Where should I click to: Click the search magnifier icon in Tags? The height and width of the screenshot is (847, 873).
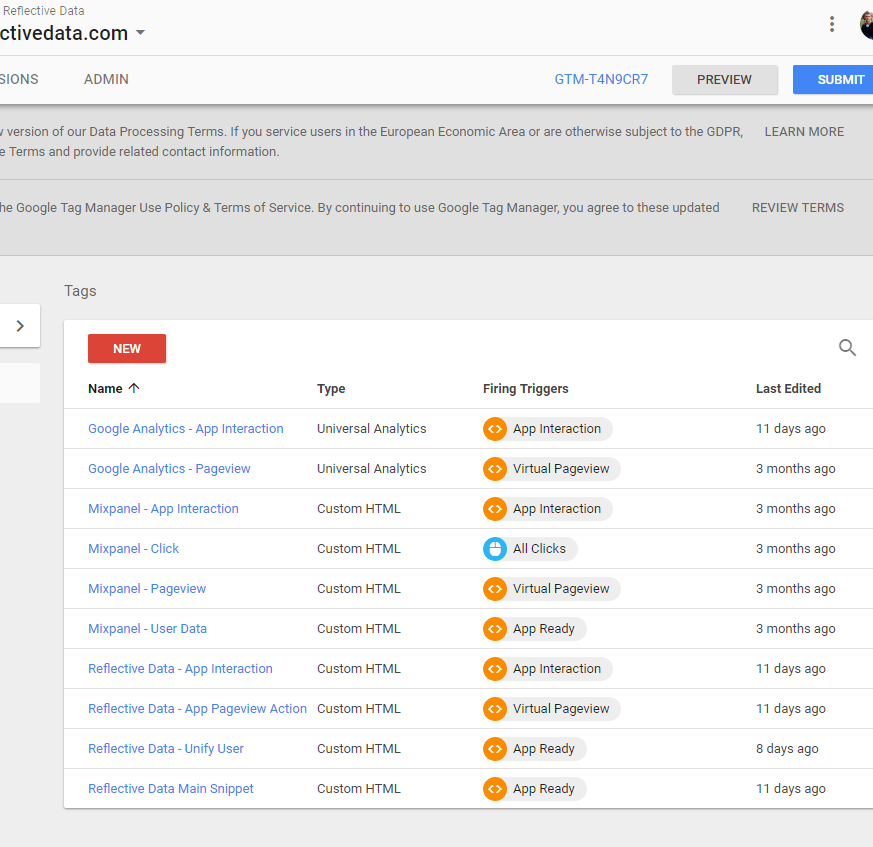847,347
